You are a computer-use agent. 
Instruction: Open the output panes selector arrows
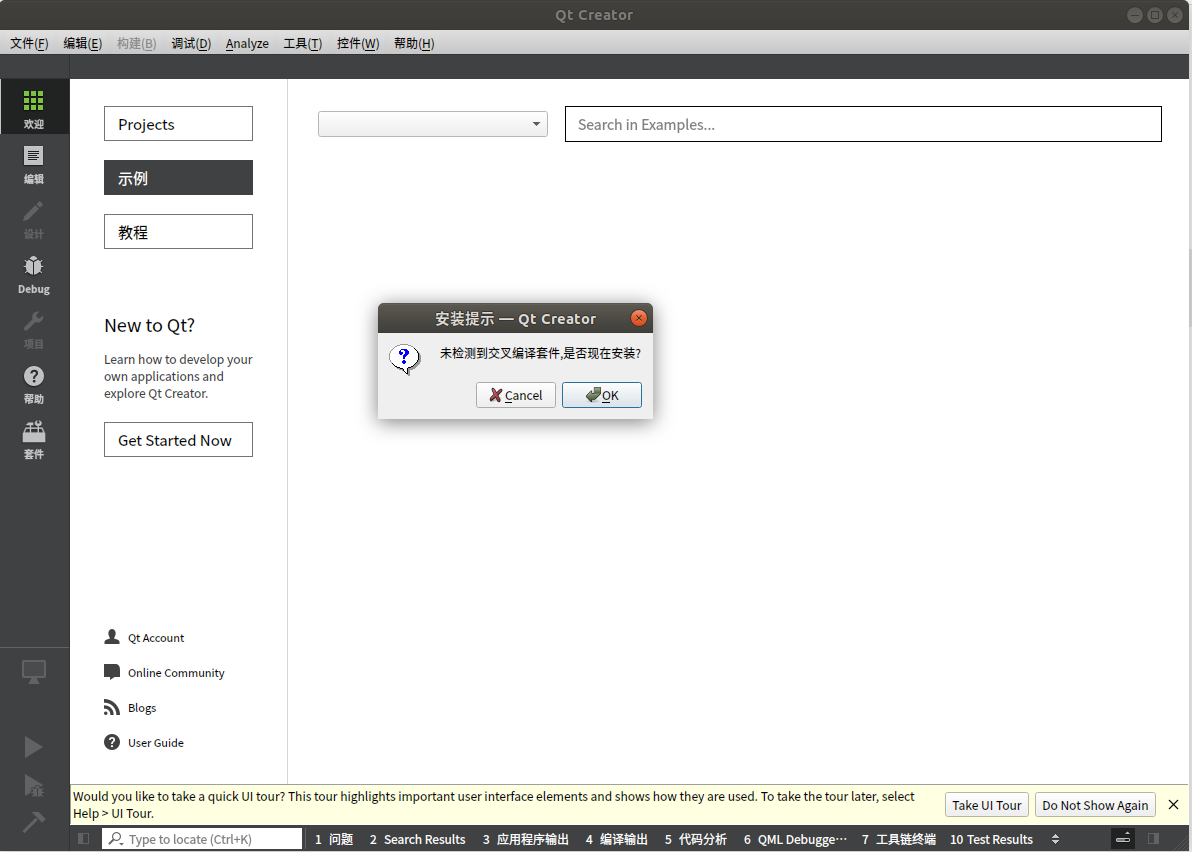pos(1055,839)
